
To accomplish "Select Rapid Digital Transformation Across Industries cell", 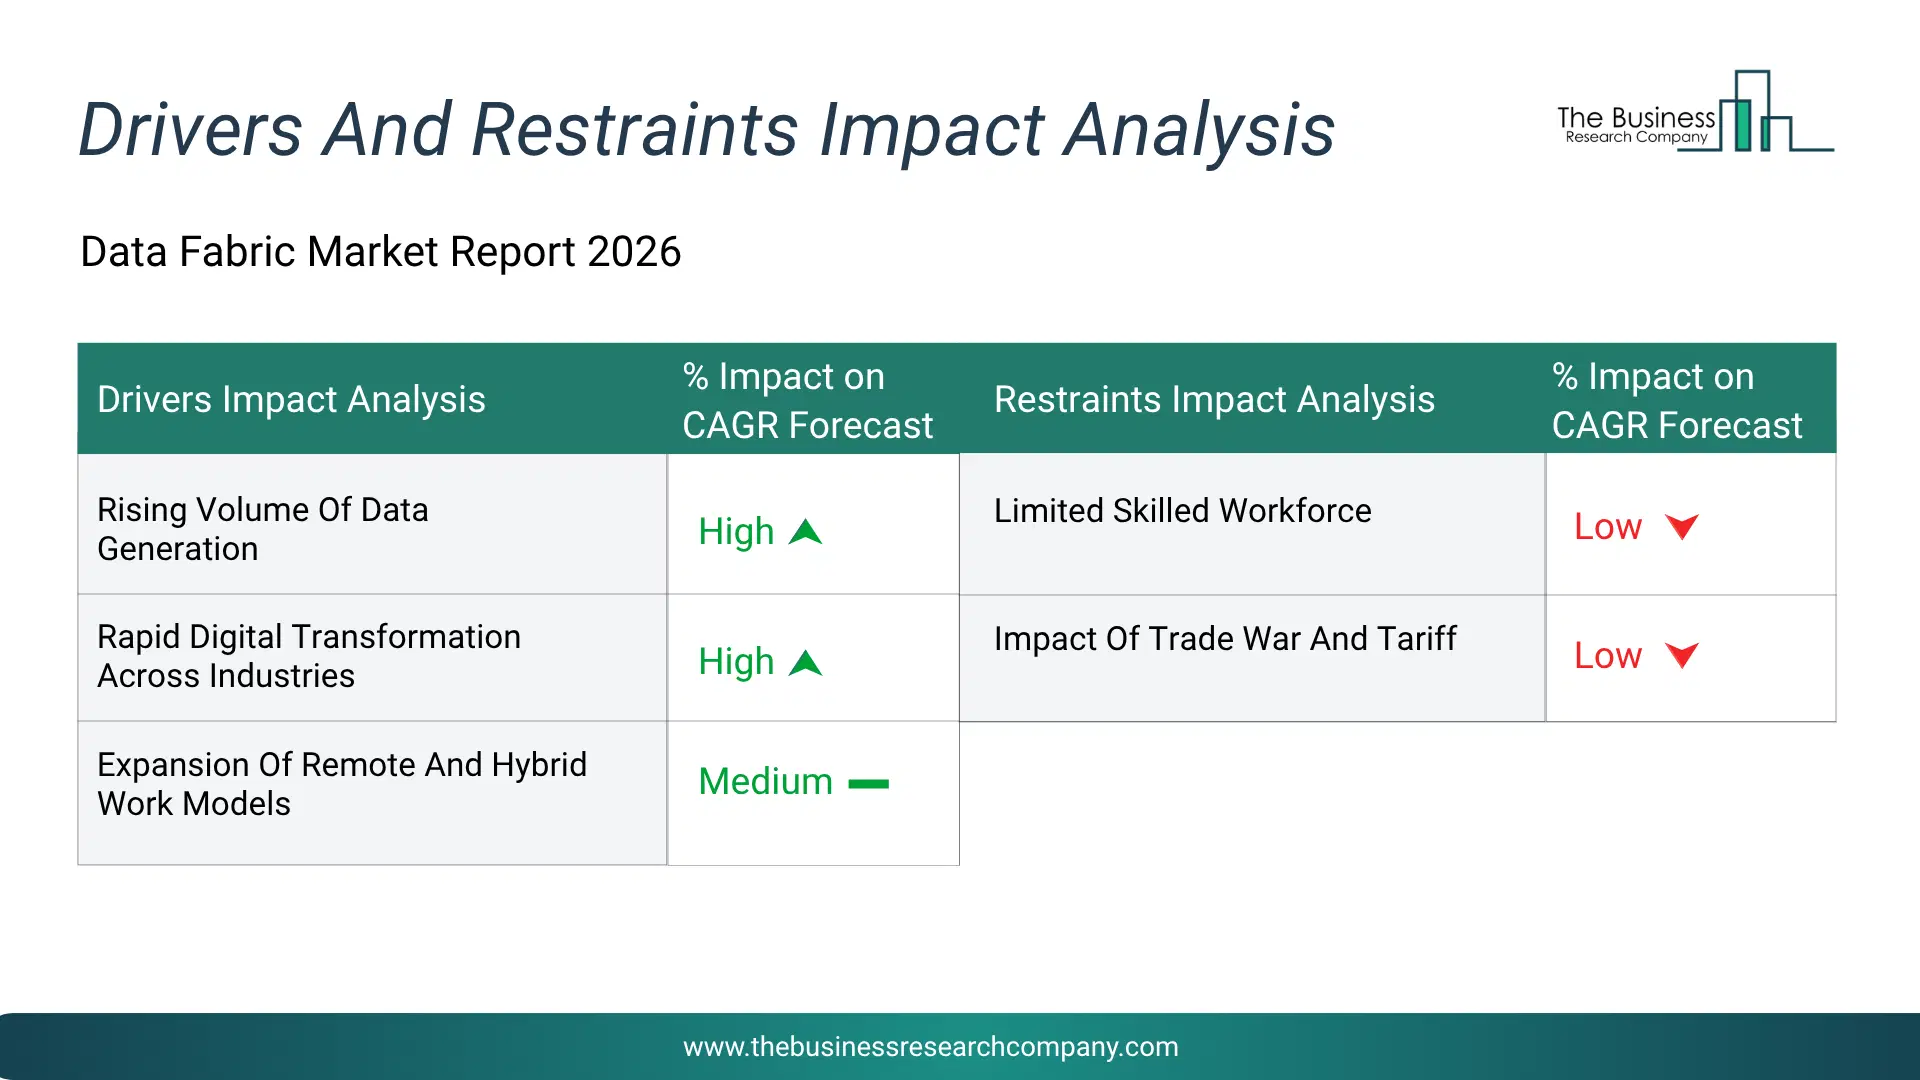I will [x=372, y=658].
